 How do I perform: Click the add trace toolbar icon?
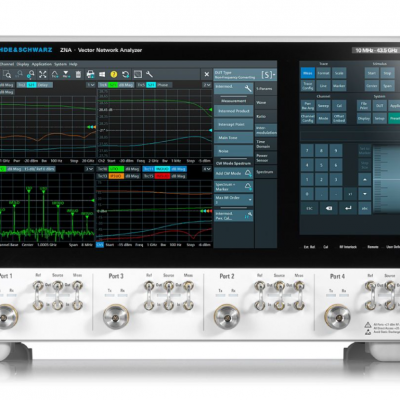coord(55,74)
